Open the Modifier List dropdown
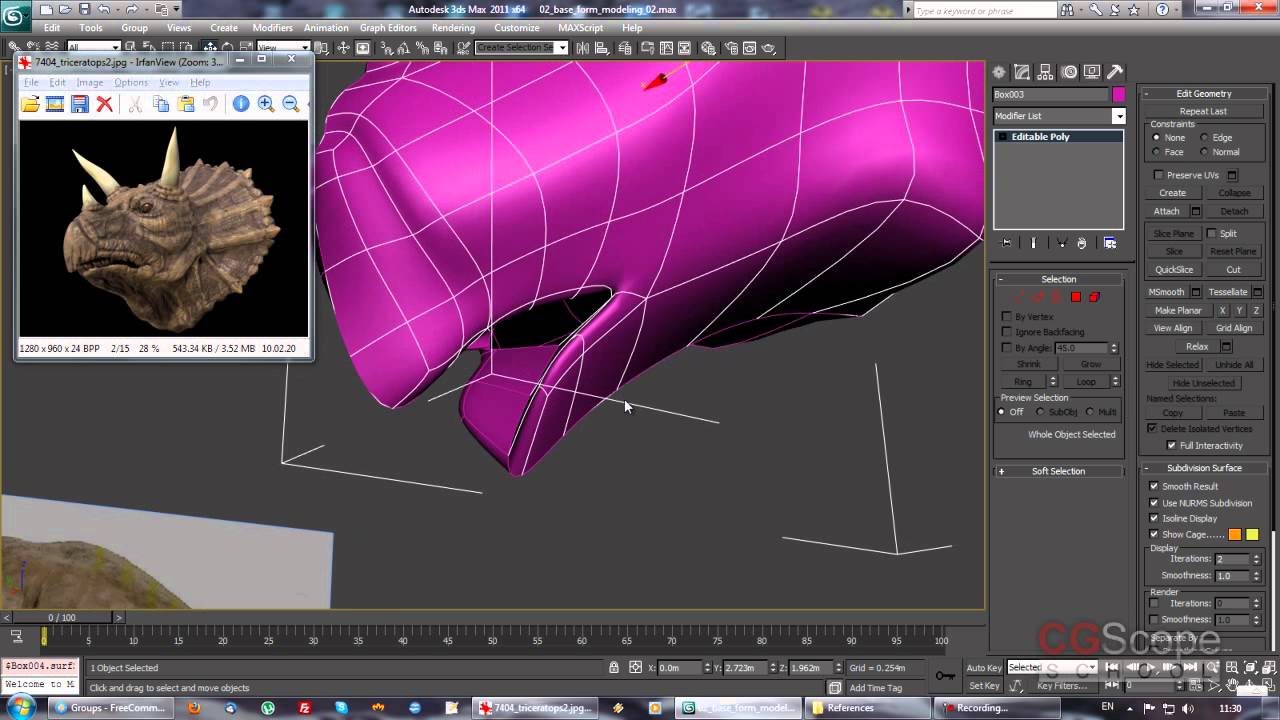This screenshot has height=720, width=1280. [1118, 116]
